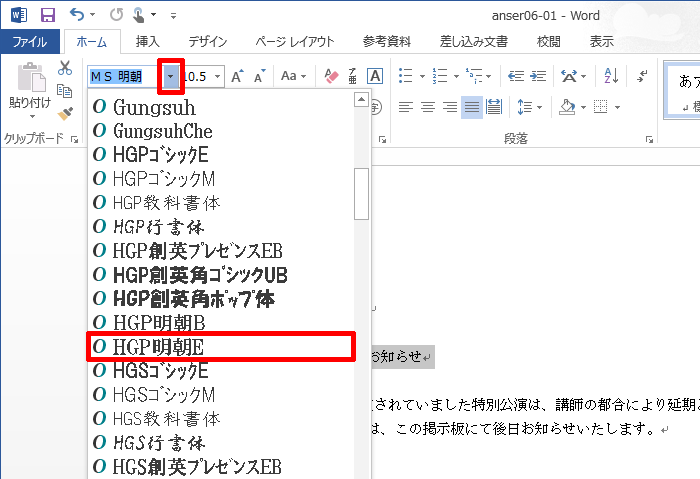Open the Undo history dropdown arrow
The width and height of the screenshot is (700, 479).
[92, 15]
